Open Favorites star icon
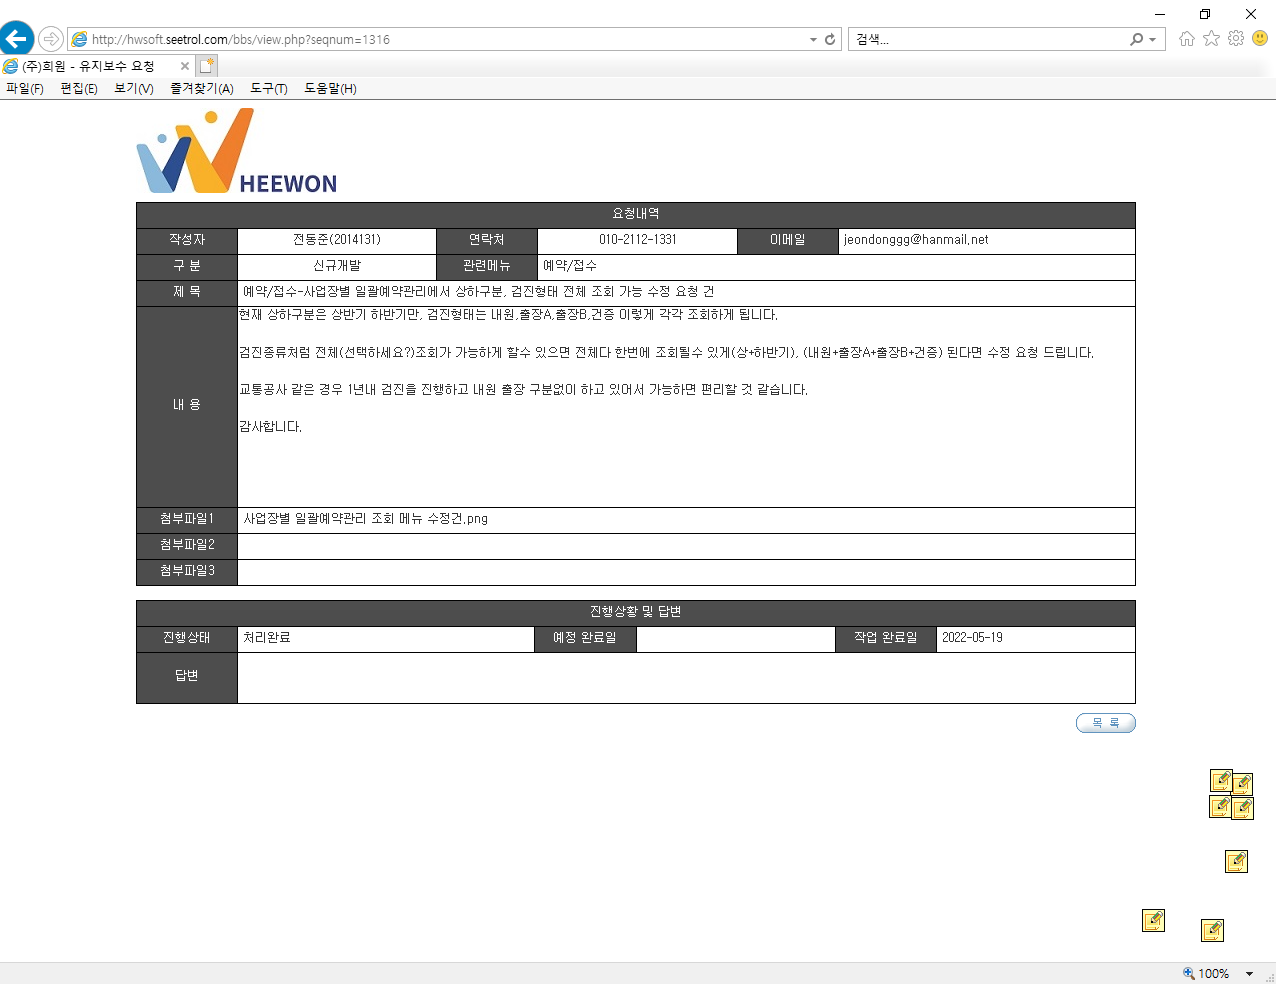 (1211, 39)
